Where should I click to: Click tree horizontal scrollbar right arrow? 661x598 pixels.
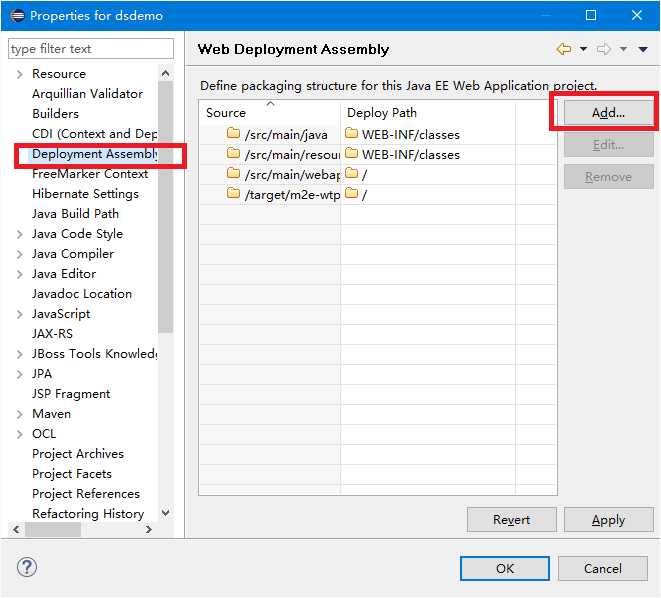[148, 529]
